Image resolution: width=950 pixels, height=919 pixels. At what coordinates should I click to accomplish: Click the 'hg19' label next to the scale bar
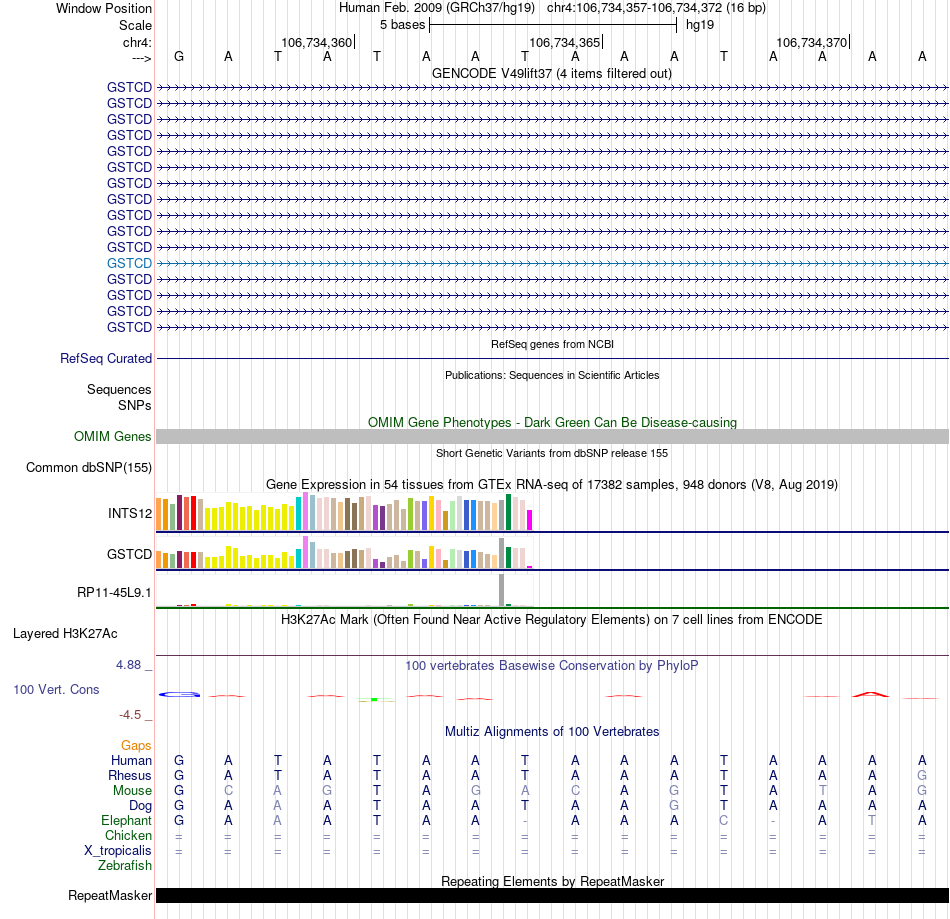[700, 25]
